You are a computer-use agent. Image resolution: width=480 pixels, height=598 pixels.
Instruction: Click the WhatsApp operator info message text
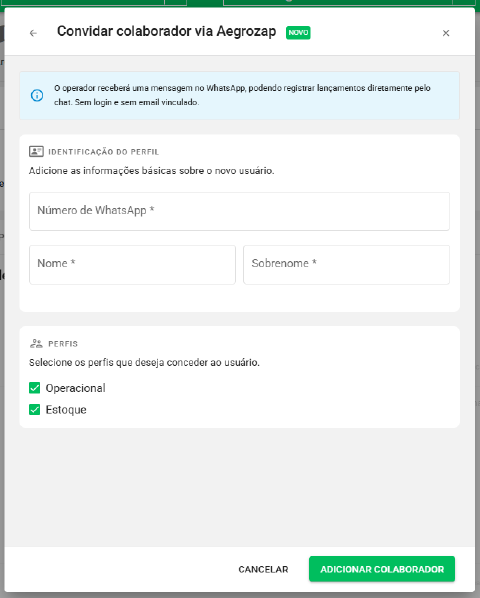point(242,95)
